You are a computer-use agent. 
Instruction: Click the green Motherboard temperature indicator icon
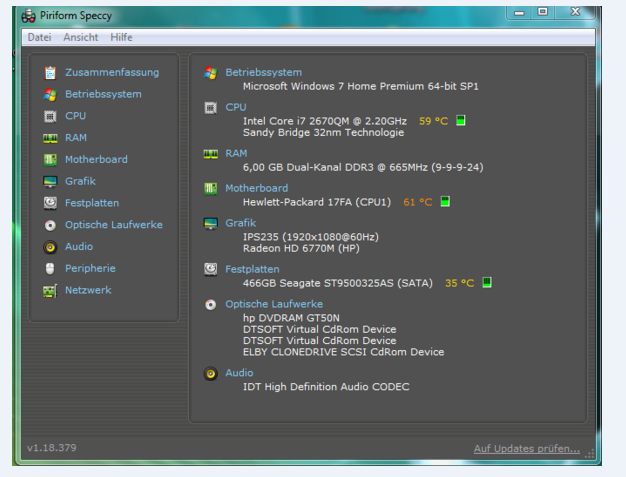click(445, 202)
